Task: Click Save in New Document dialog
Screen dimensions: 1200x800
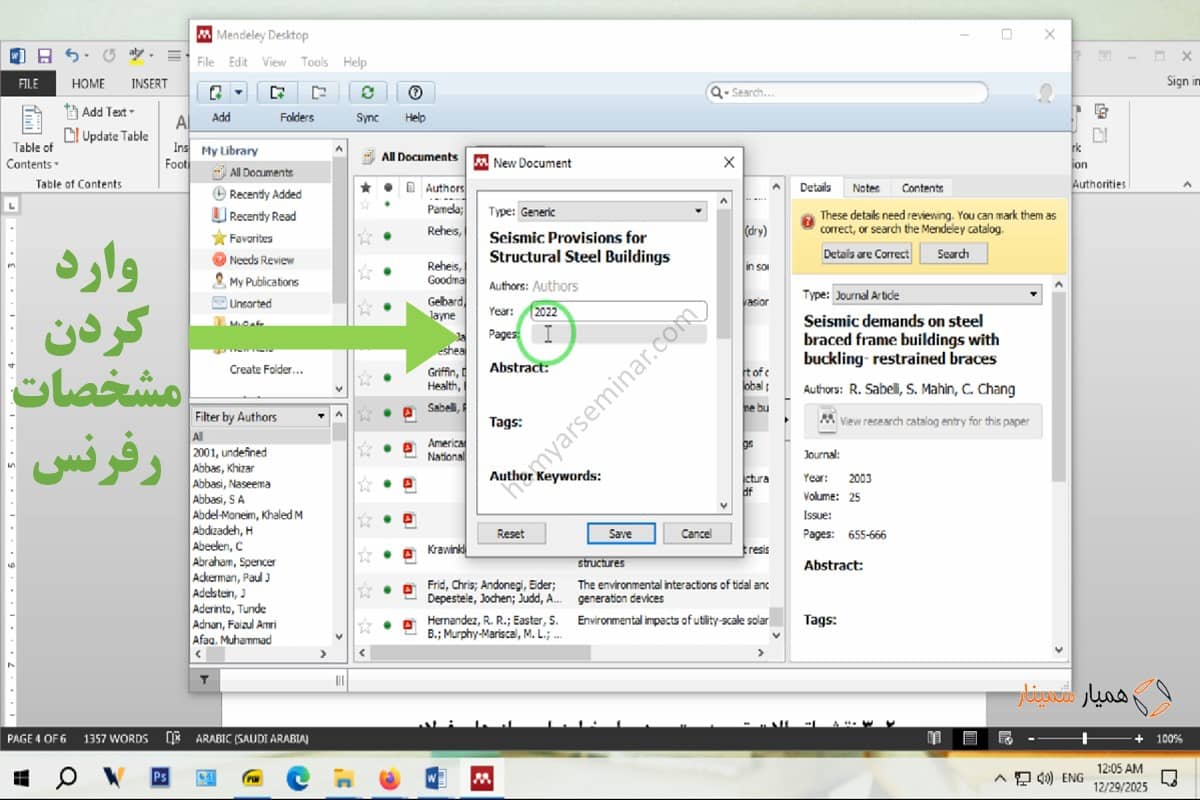Action: [620, 533]
